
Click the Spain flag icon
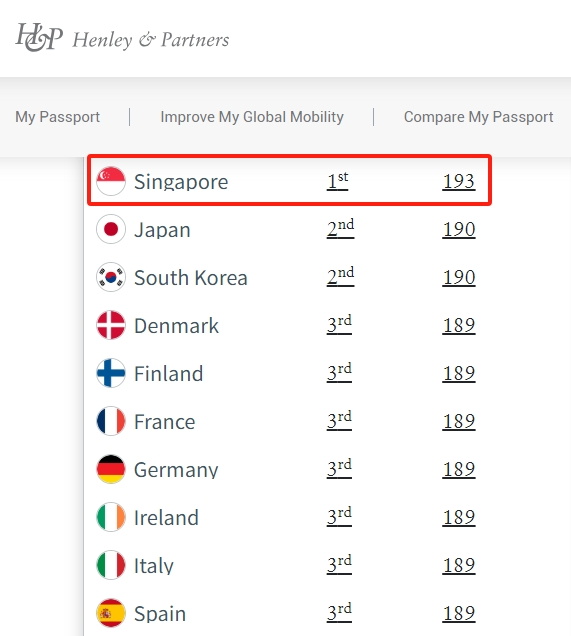pyautogui.click(x=111, y=613)
